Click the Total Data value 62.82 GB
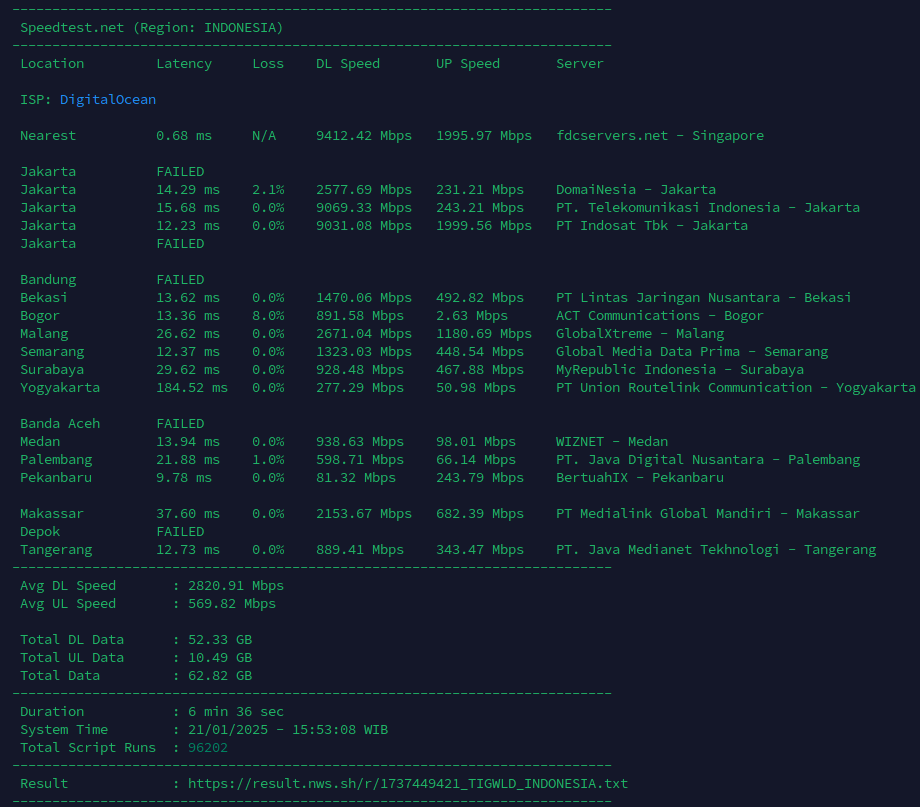The width and height of the screenshot is (920, 807). [x=220, y=675]
